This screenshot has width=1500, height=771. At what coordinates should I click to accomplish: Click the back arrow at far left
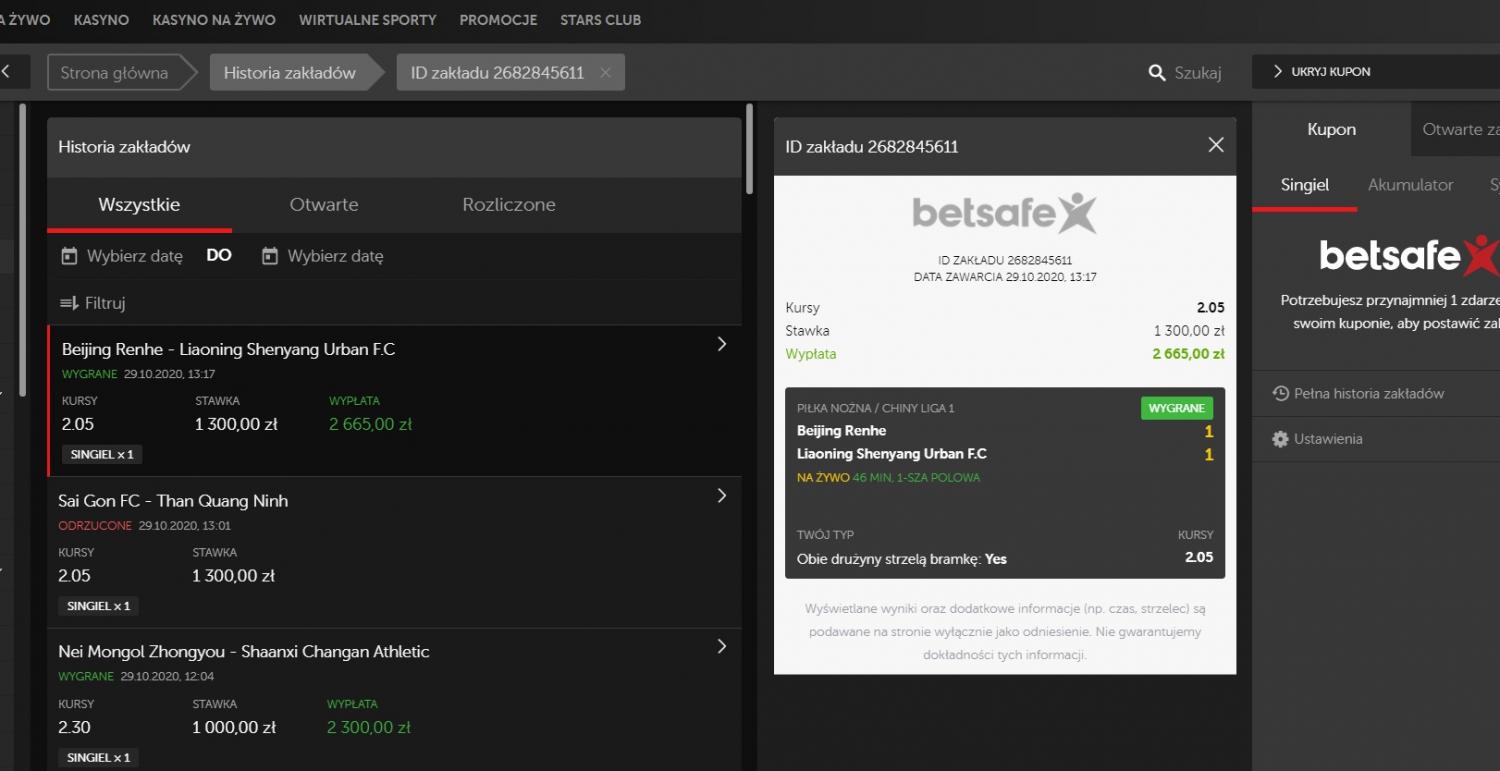click(x=5, y=71)
